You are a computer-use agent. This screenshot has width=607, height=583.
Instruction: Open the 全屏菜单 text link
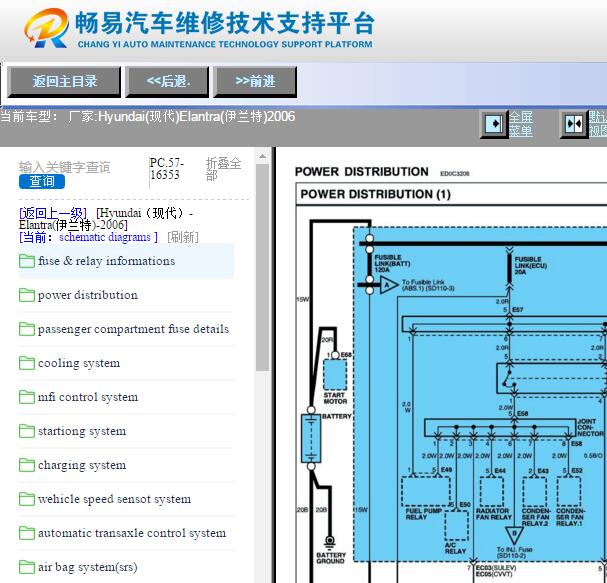point(521,124)
